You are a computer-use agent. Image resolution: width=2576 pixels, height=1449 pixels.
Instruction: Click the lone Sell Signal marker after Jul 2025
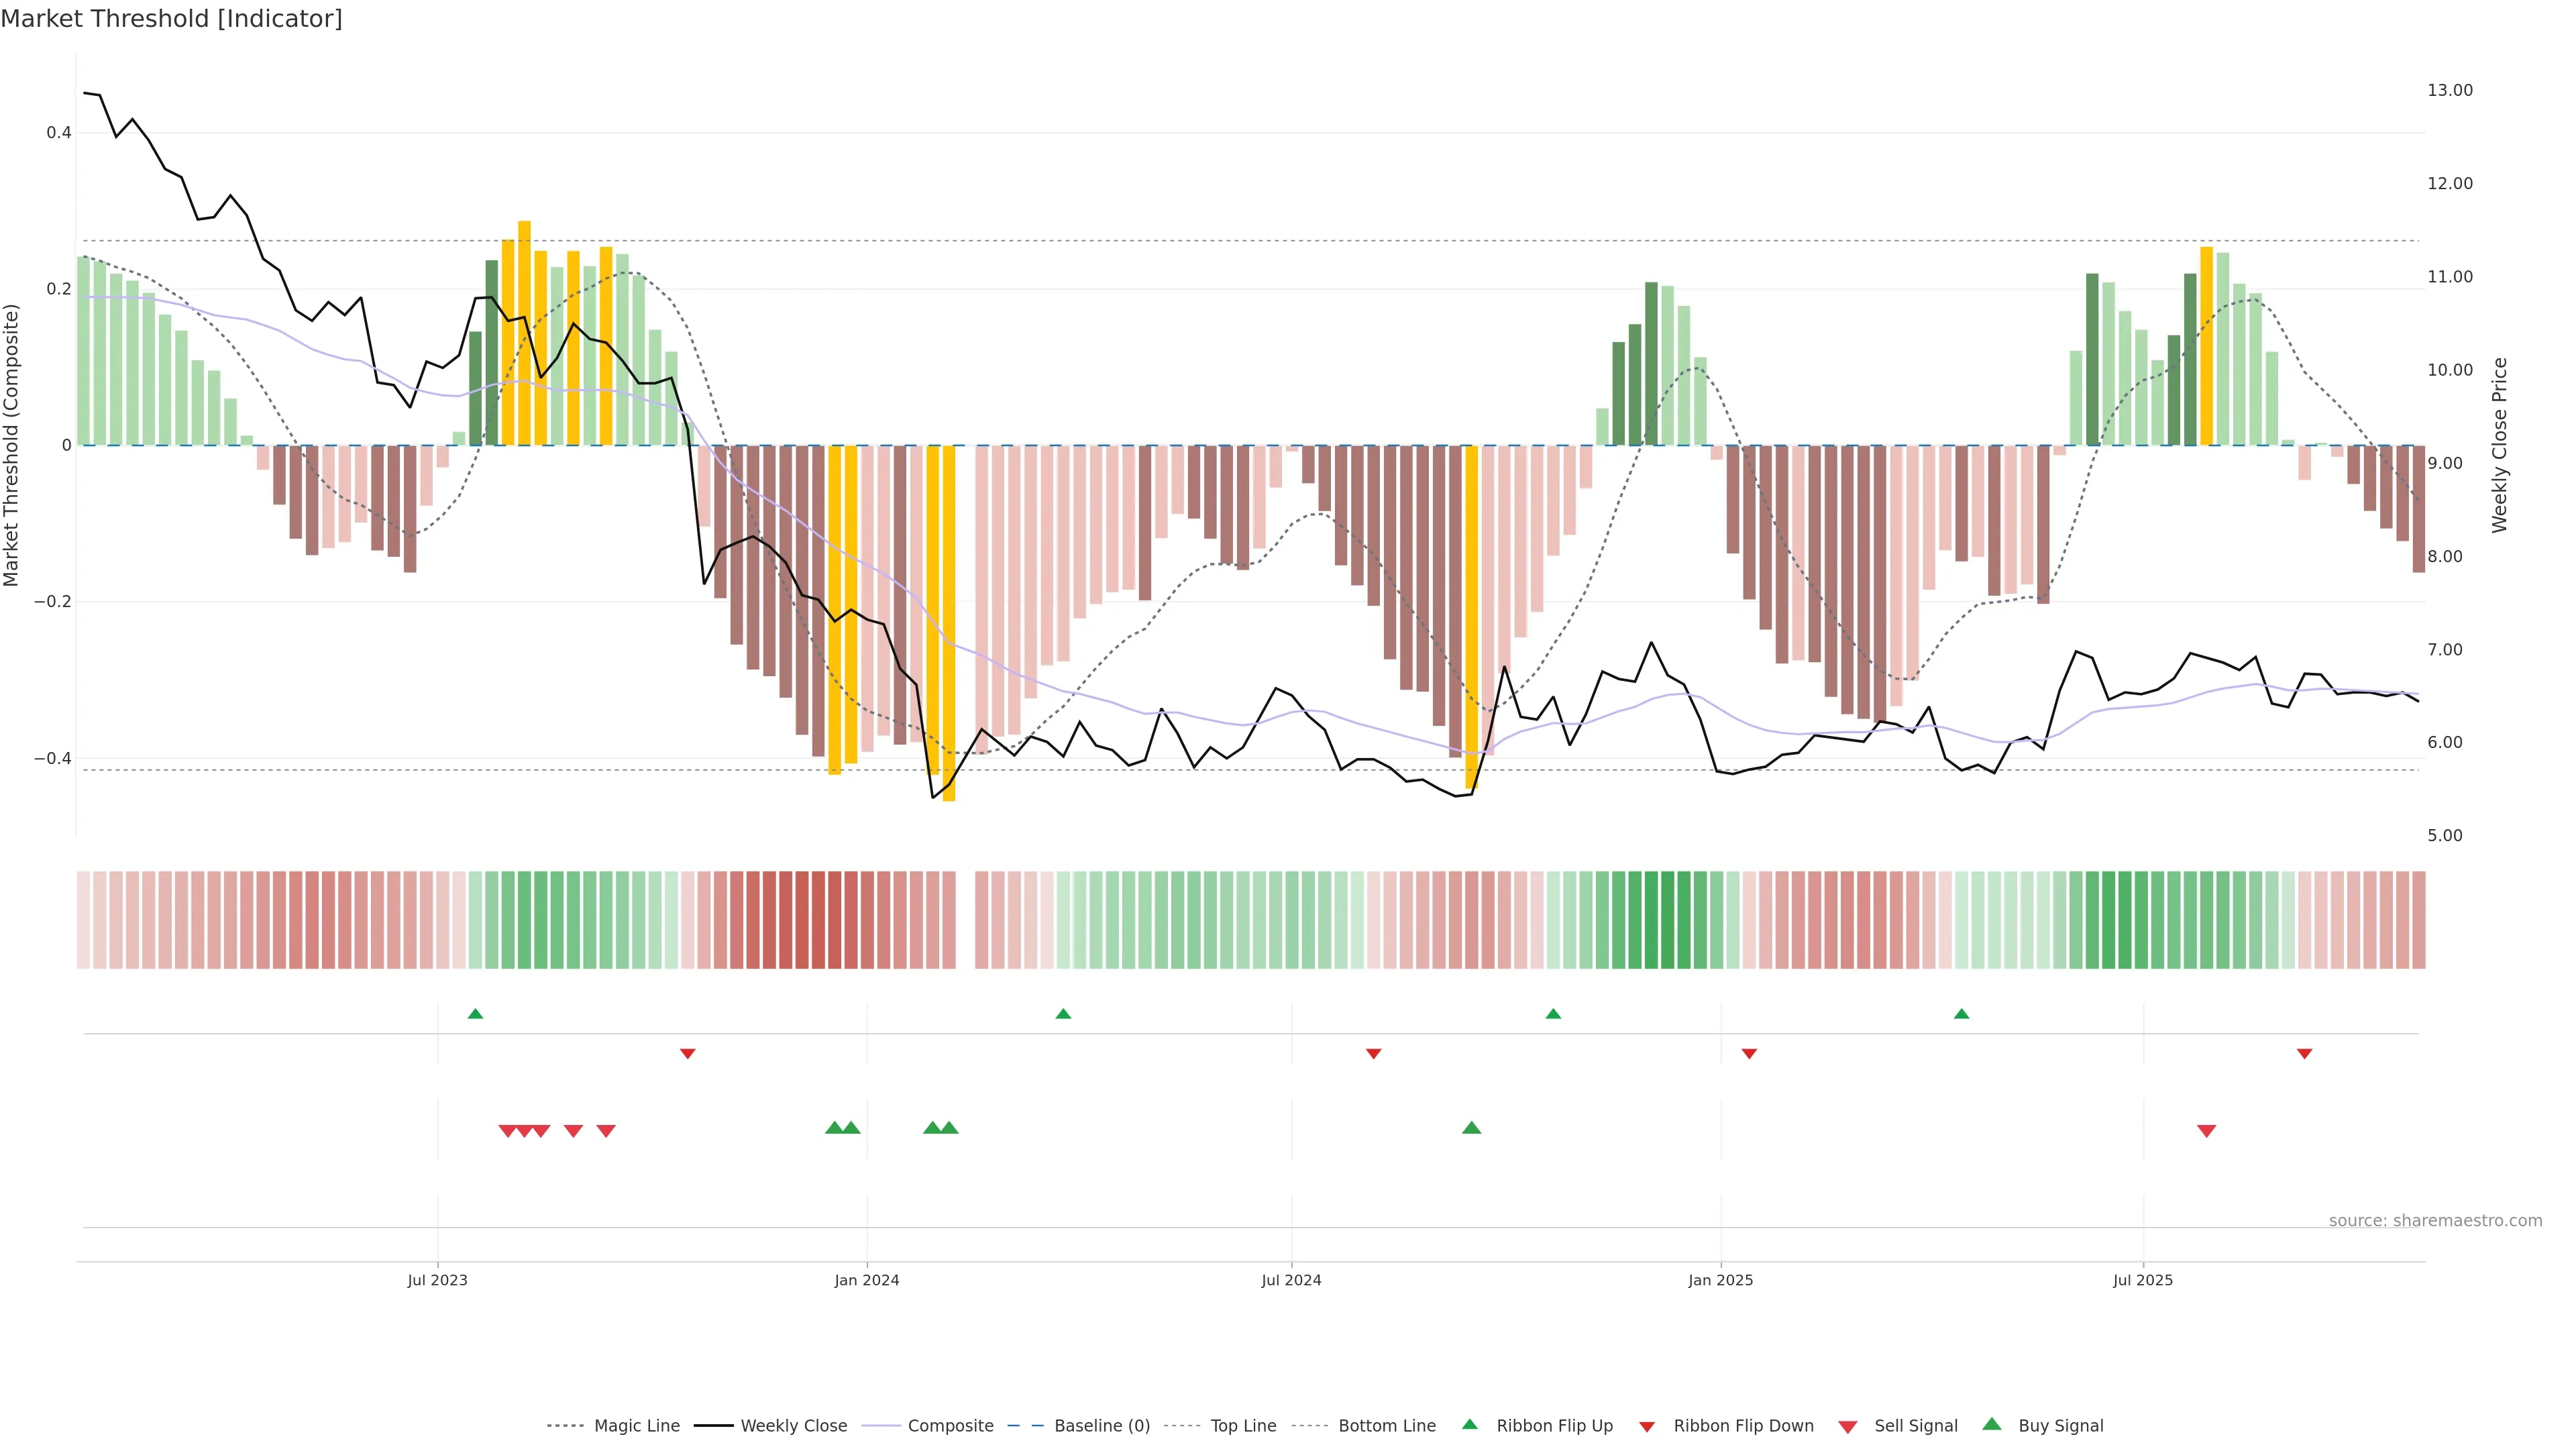coord(2206,1131)
